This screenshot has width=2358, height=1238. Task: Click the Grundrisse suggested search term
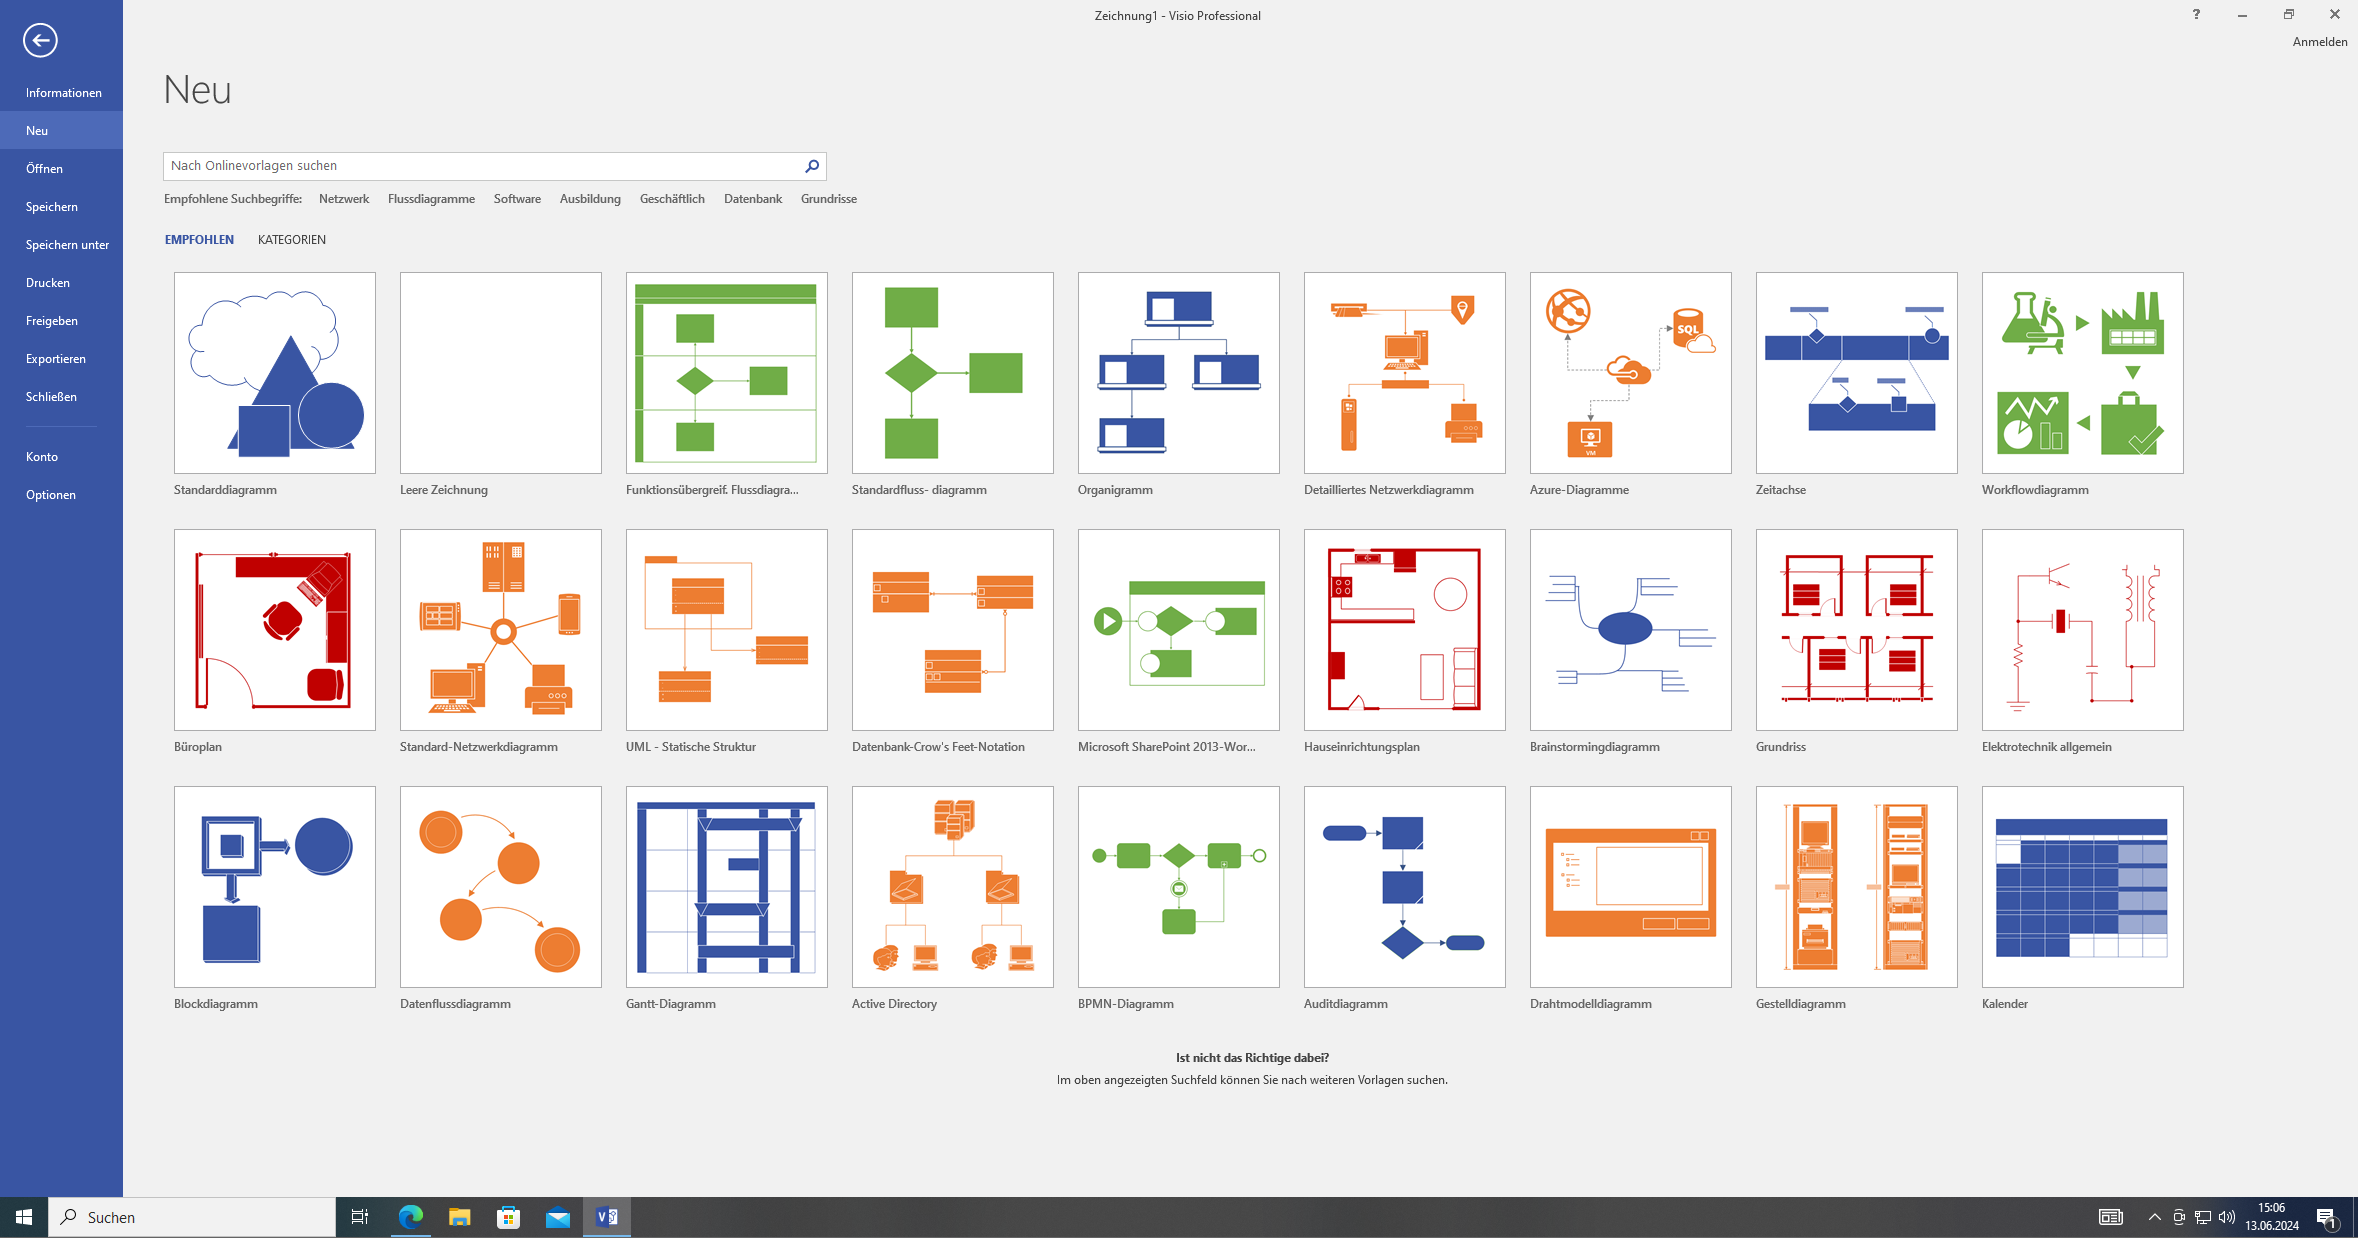tap(829, 199)
